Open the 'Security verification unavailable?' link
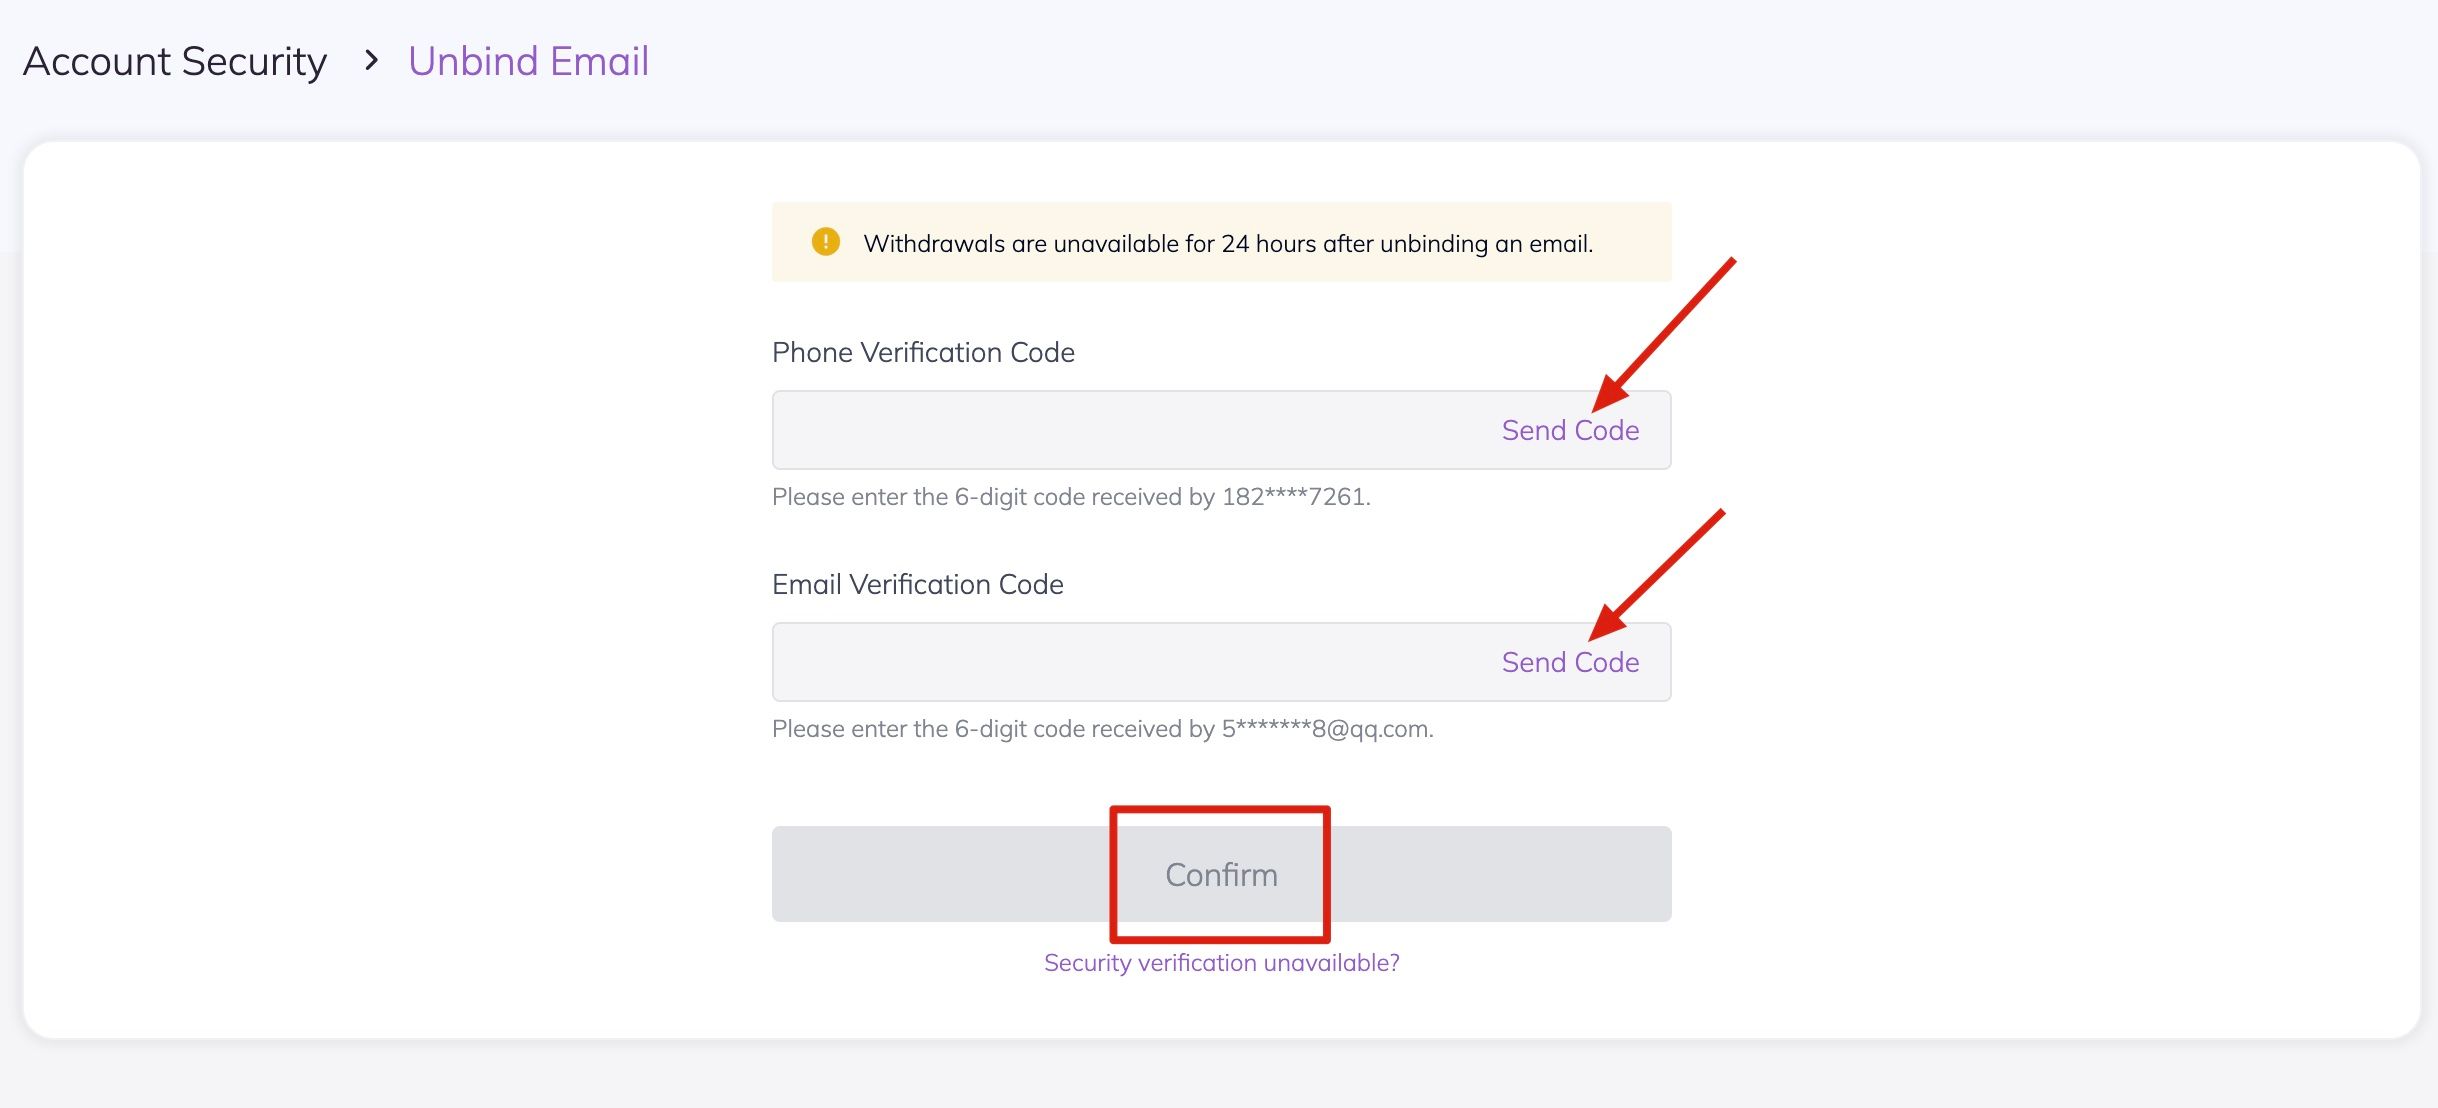The width and height of the screenshot is (2438, 1108). pos(1221,962)
